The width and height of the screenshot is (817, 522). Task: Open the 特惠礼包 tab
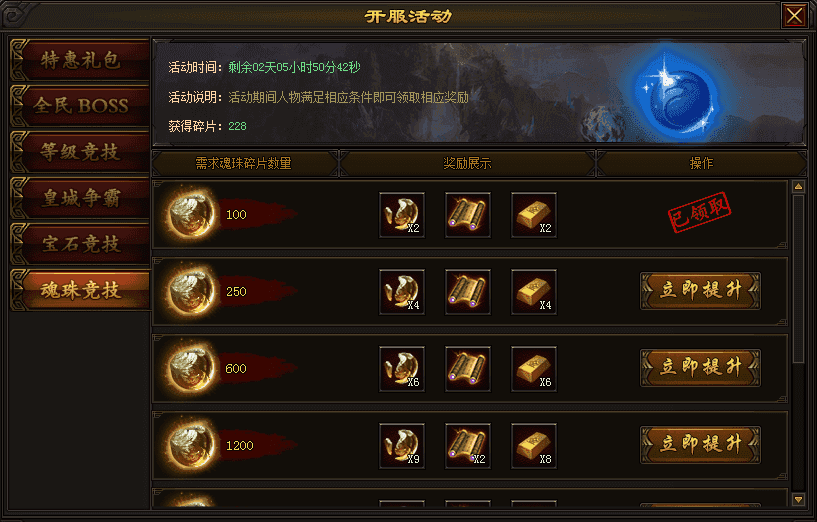pos(80,60)
